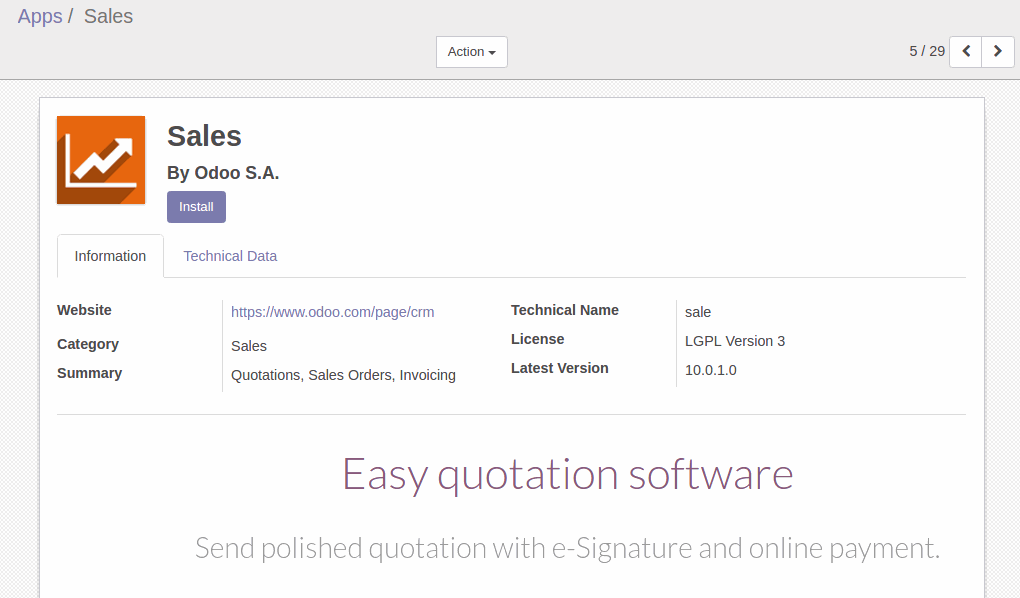Viewport: 1020px width, 598px height.
Task: Open the odoo.com/page/crm website link
Action: tap(332, 312)
